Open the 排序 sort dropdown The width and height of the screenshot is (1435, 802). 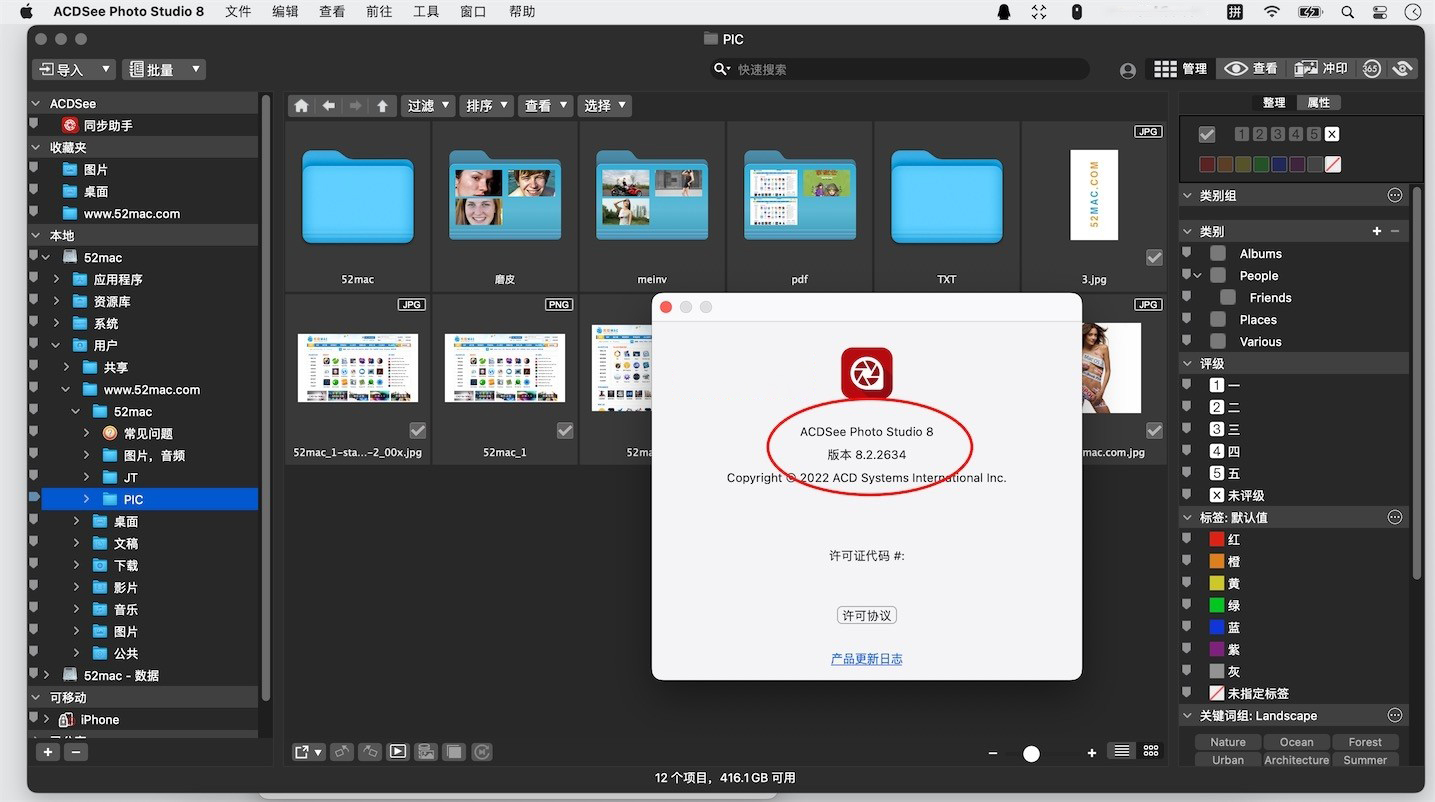pyautogui.click(x=487, y=106)
